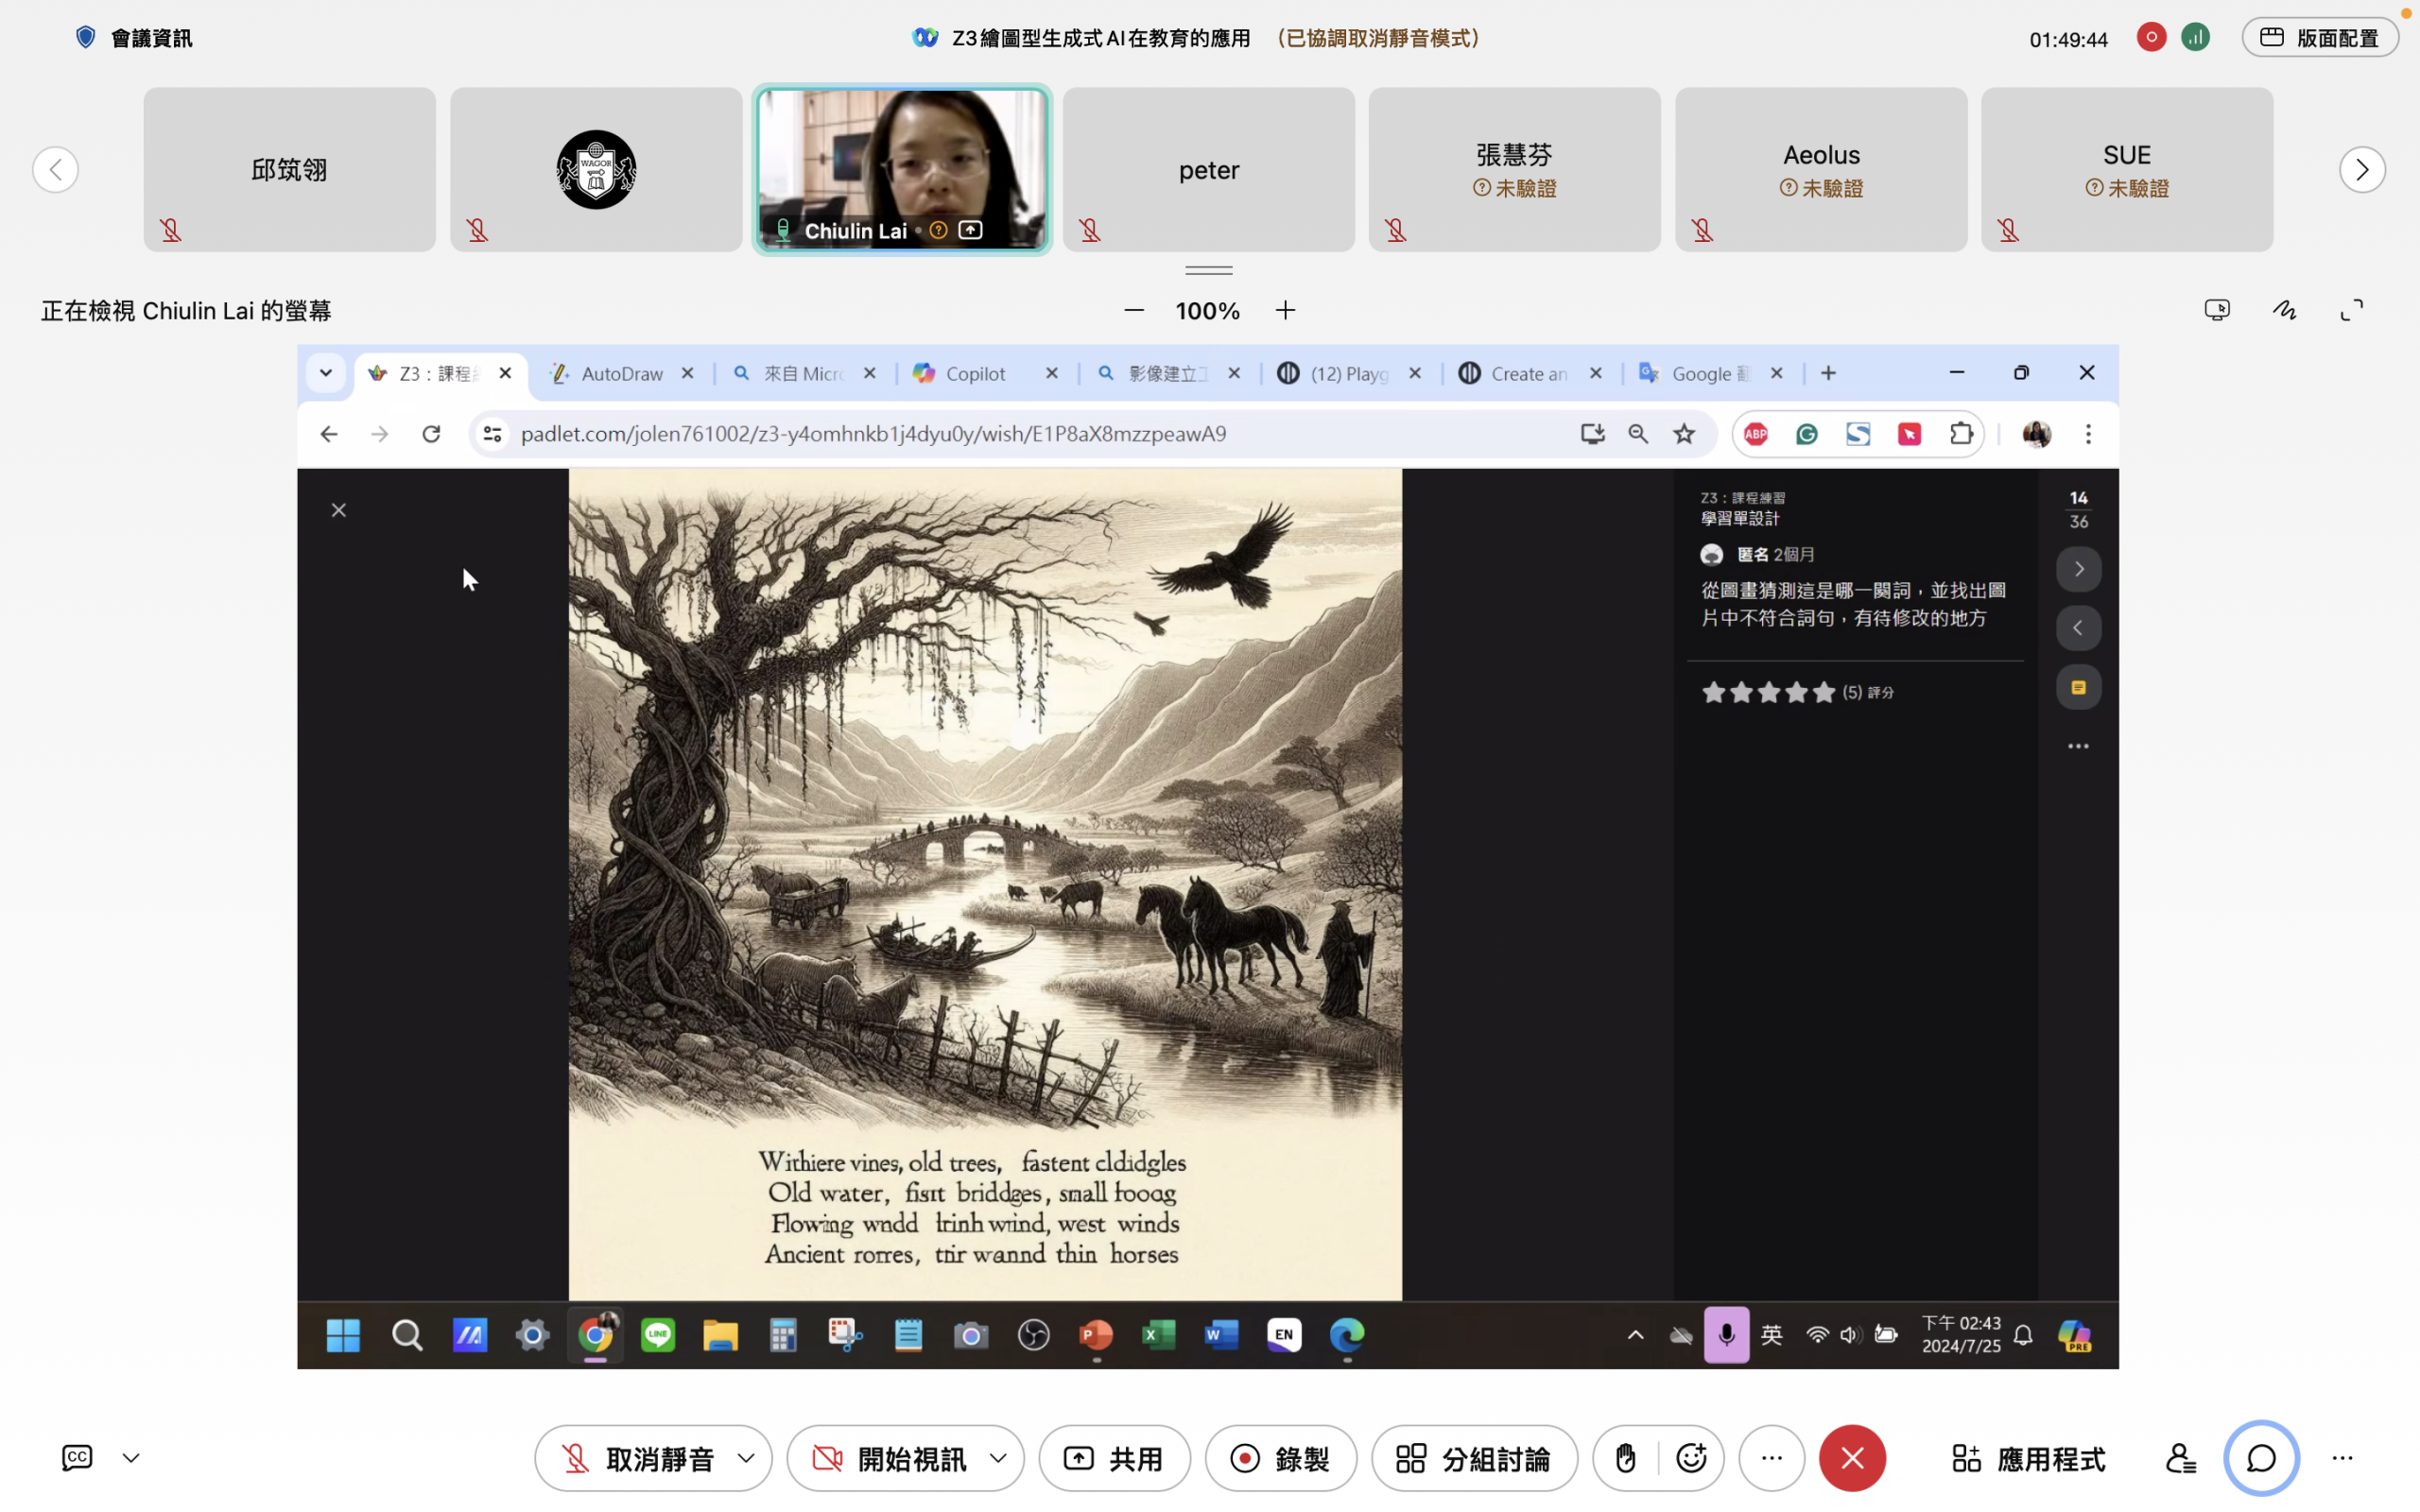Viewport: 2420px width, 1512px height.
Task: Open the participants list icon
Action: pyautogui.click(x=2180, y=1458)
